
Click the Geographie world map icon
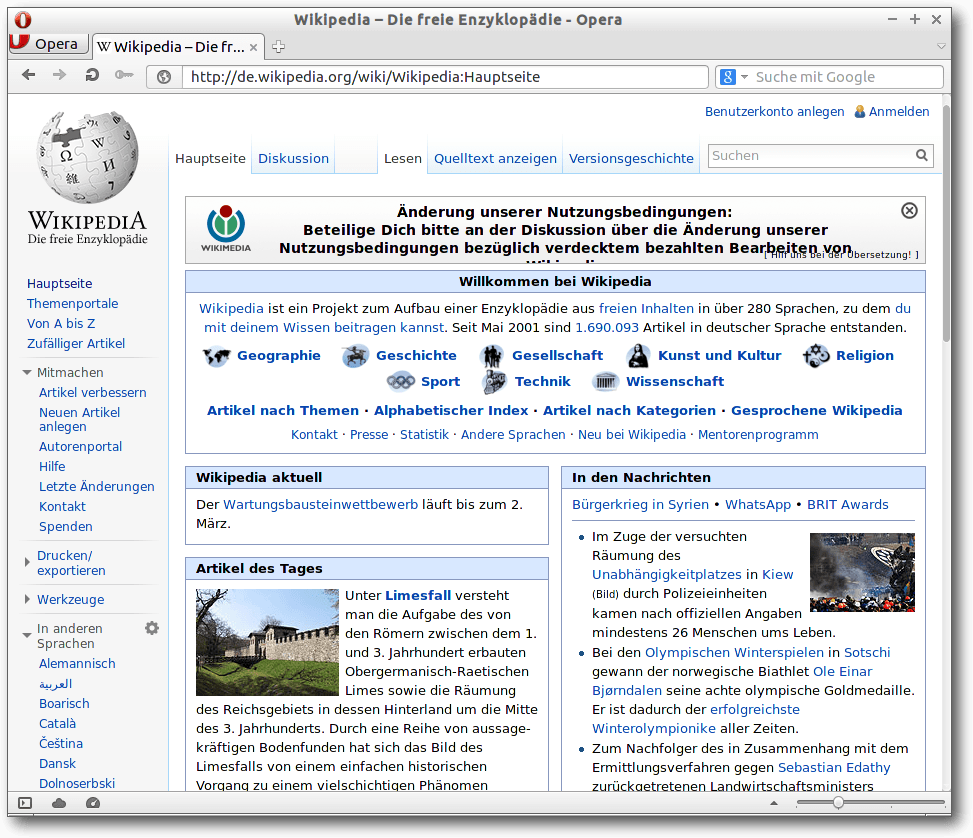[217, 356]
